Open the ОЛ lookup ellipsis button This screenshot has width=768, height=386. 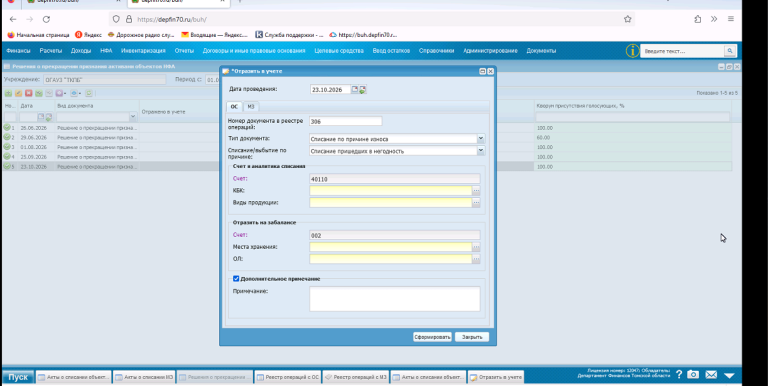(x=476, y=259)
